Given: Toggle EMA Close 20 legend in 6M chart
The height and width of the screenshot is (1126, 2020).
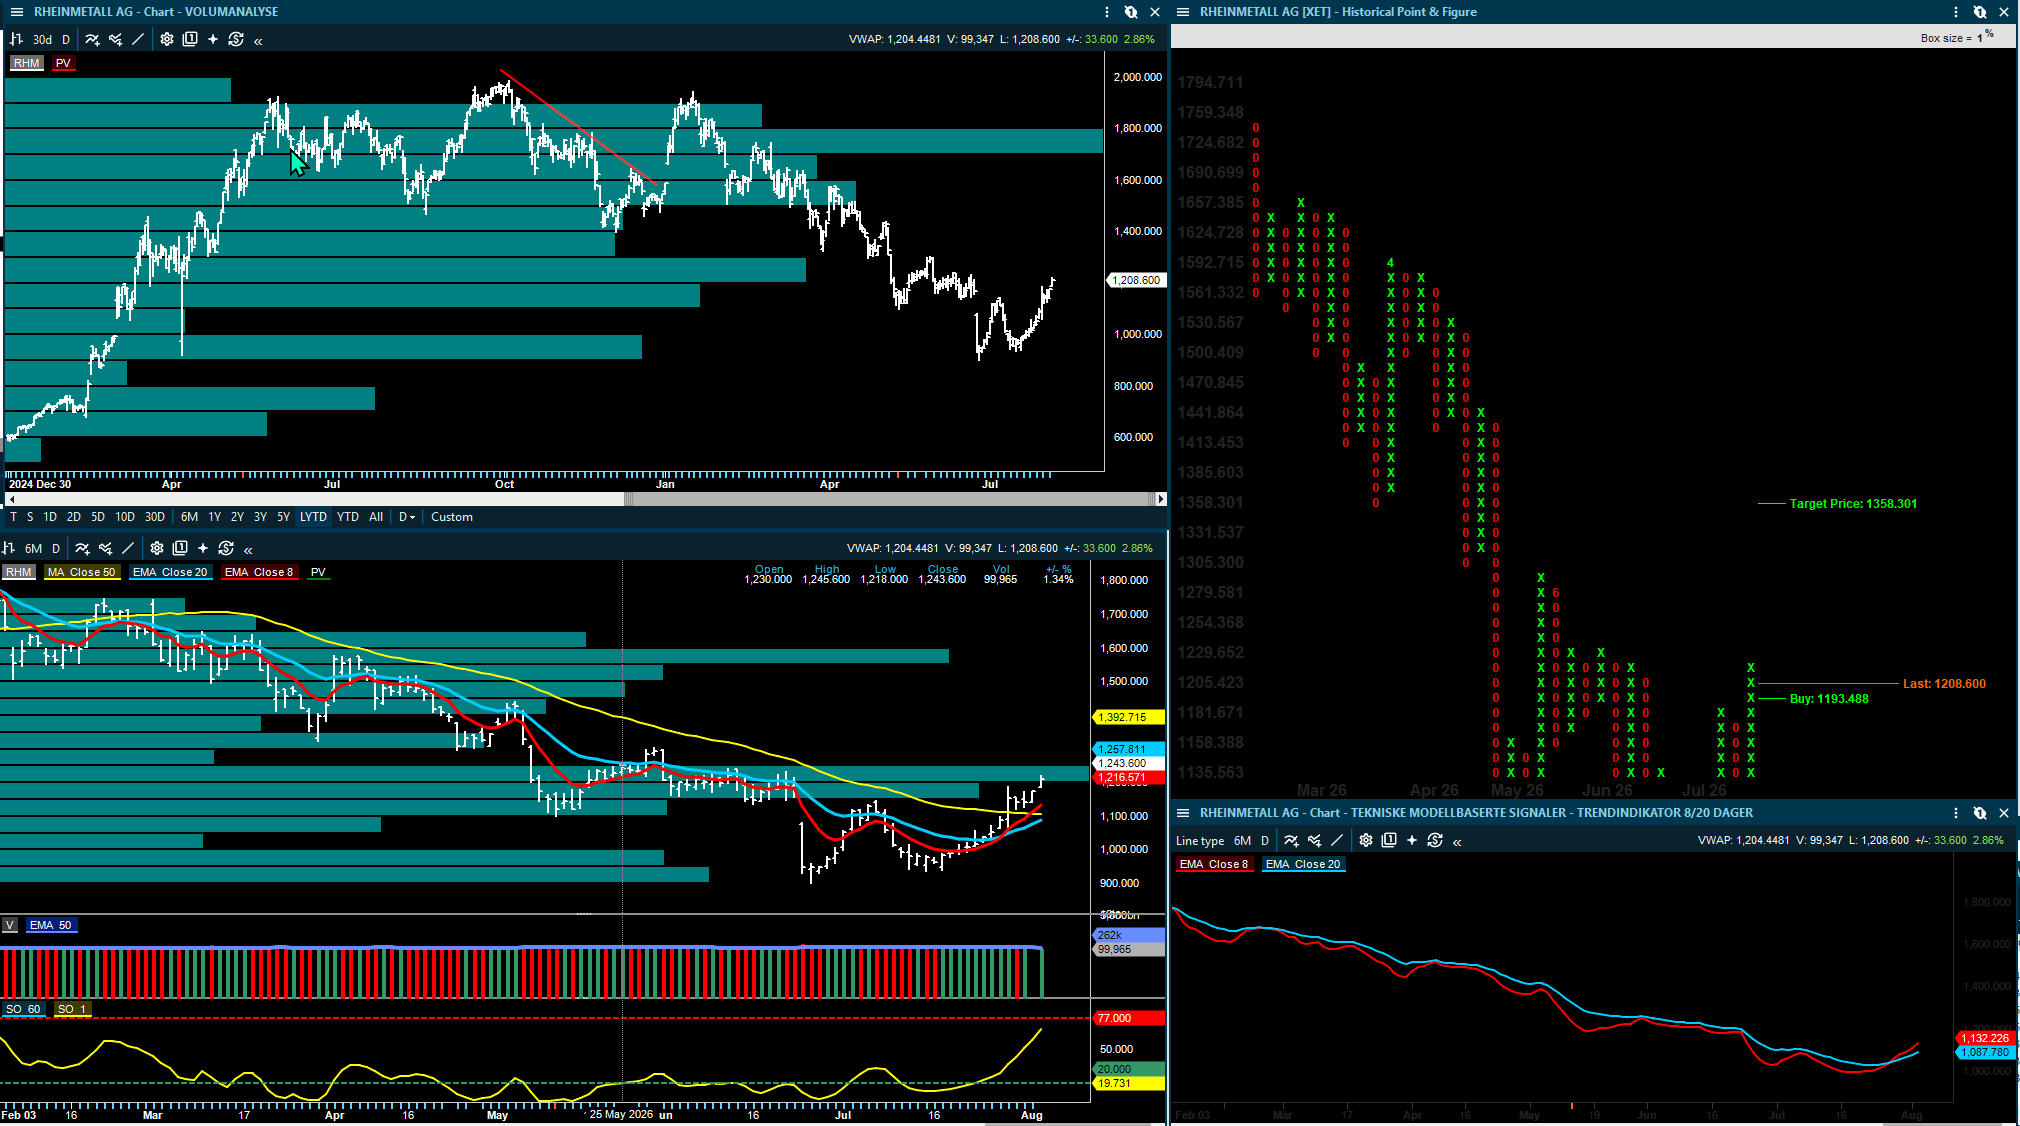Looking at the screenshot, I should [170, 572].
